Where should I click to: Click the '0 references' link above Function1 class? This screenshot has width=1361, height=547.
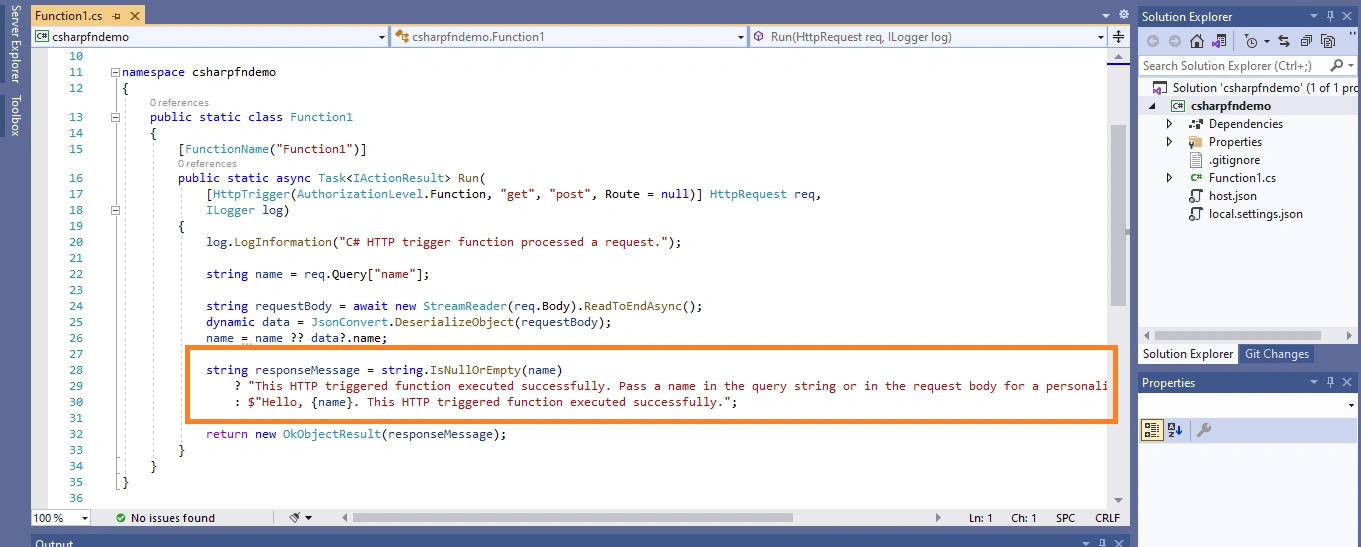[x=179, y=103]
